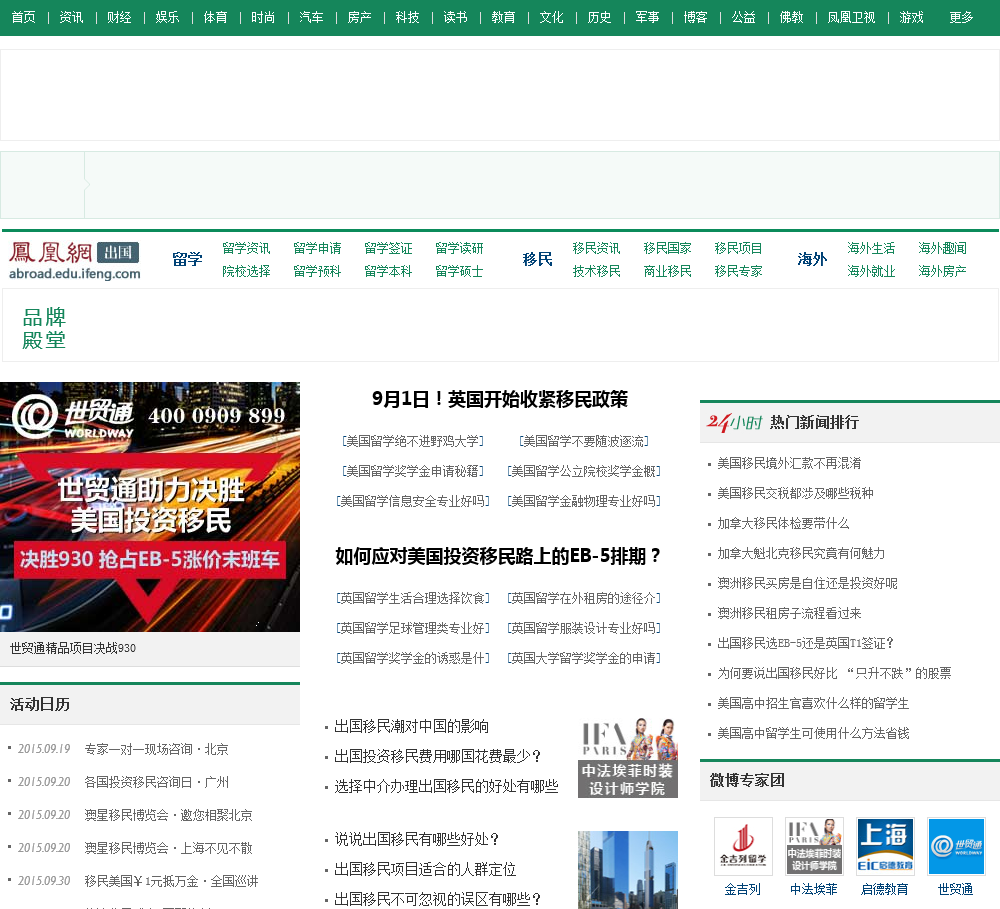
Task: Open 凤凰卫视 in the top navigation
Action: click(851, 17)
